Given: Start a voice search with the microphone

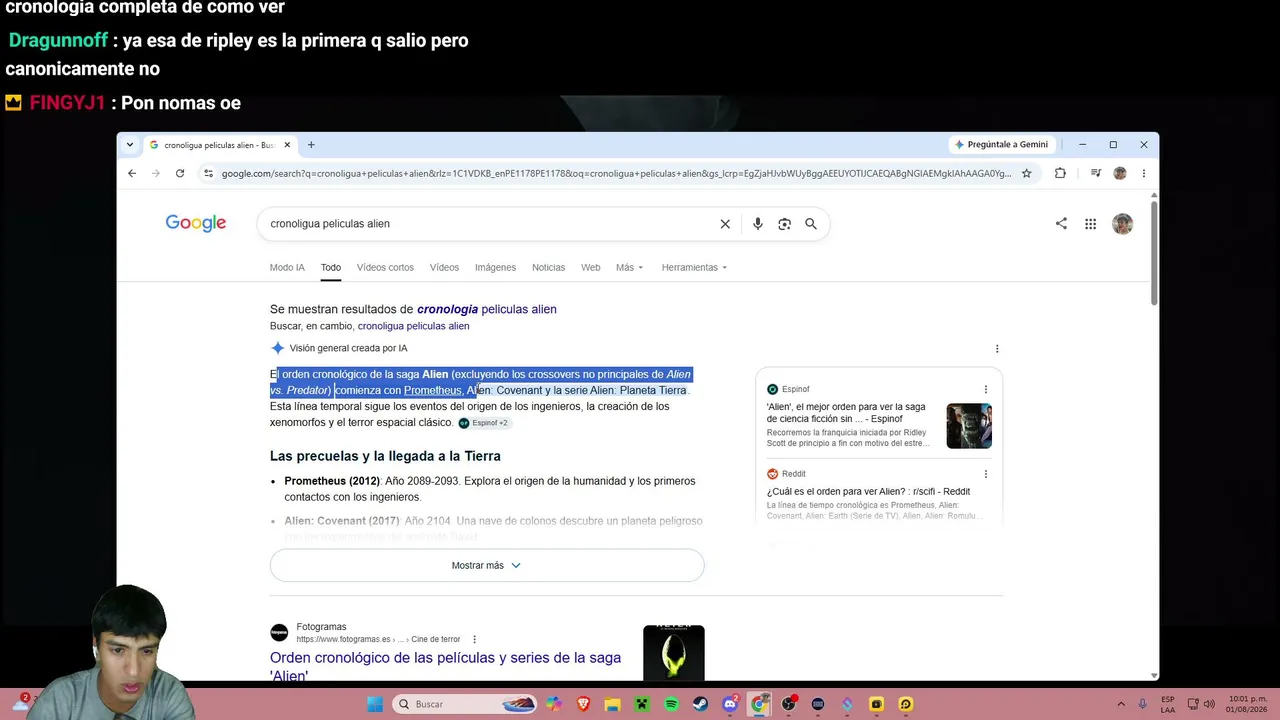Looking at the screenshot, I should [x=758, y=224].
